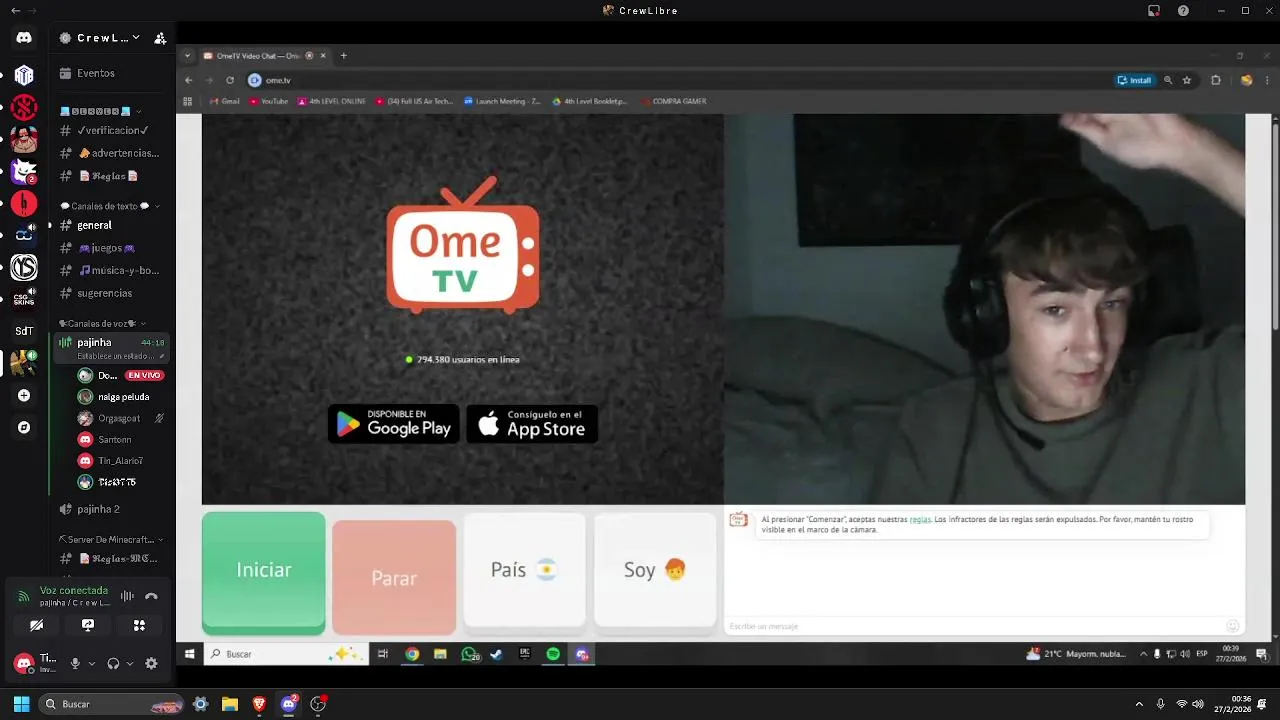Open the YouTube bookmark

(268, 101)
